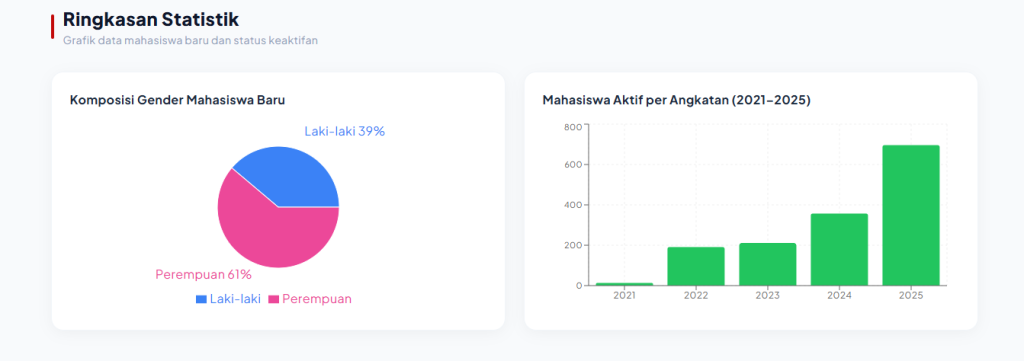Toggle the Laki-laki legend entry
Image resolution: width=1024 pixels, height=361 pixels.
[x=229, y=299]
